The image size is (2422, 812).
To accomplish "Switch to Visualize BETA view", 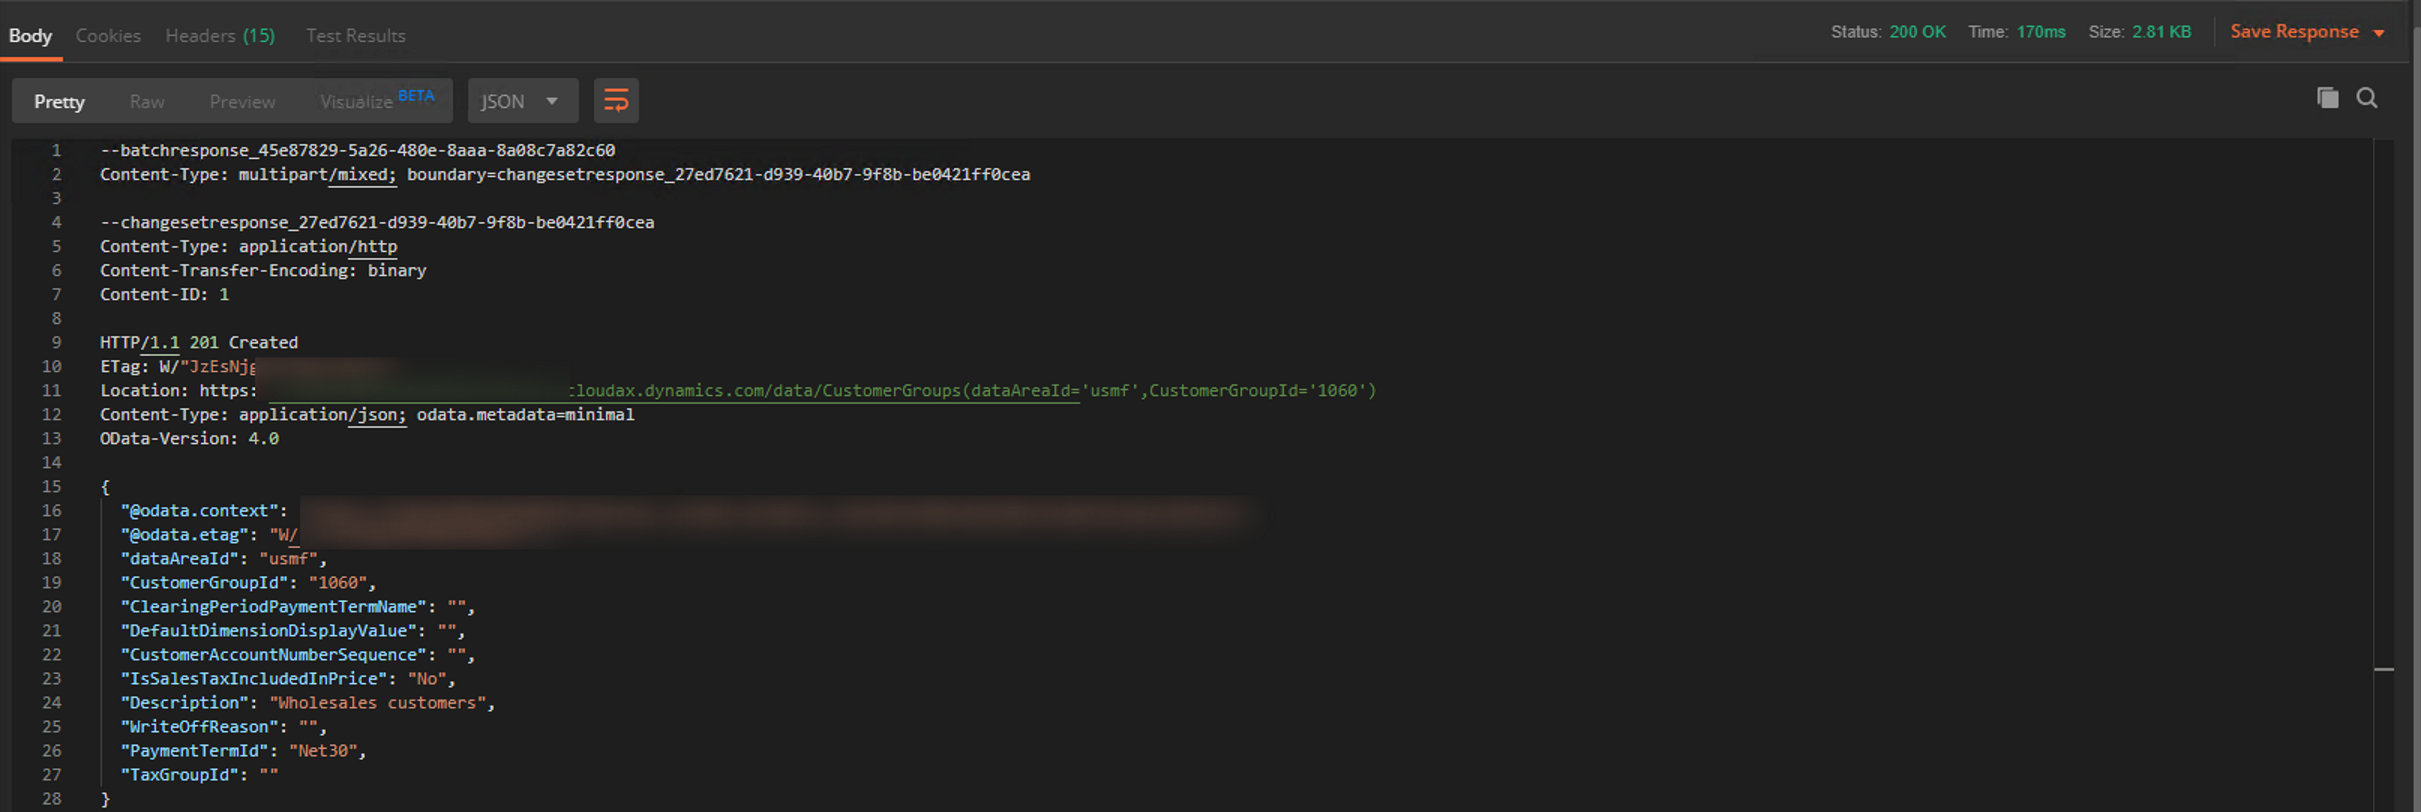I will [377, 101].
